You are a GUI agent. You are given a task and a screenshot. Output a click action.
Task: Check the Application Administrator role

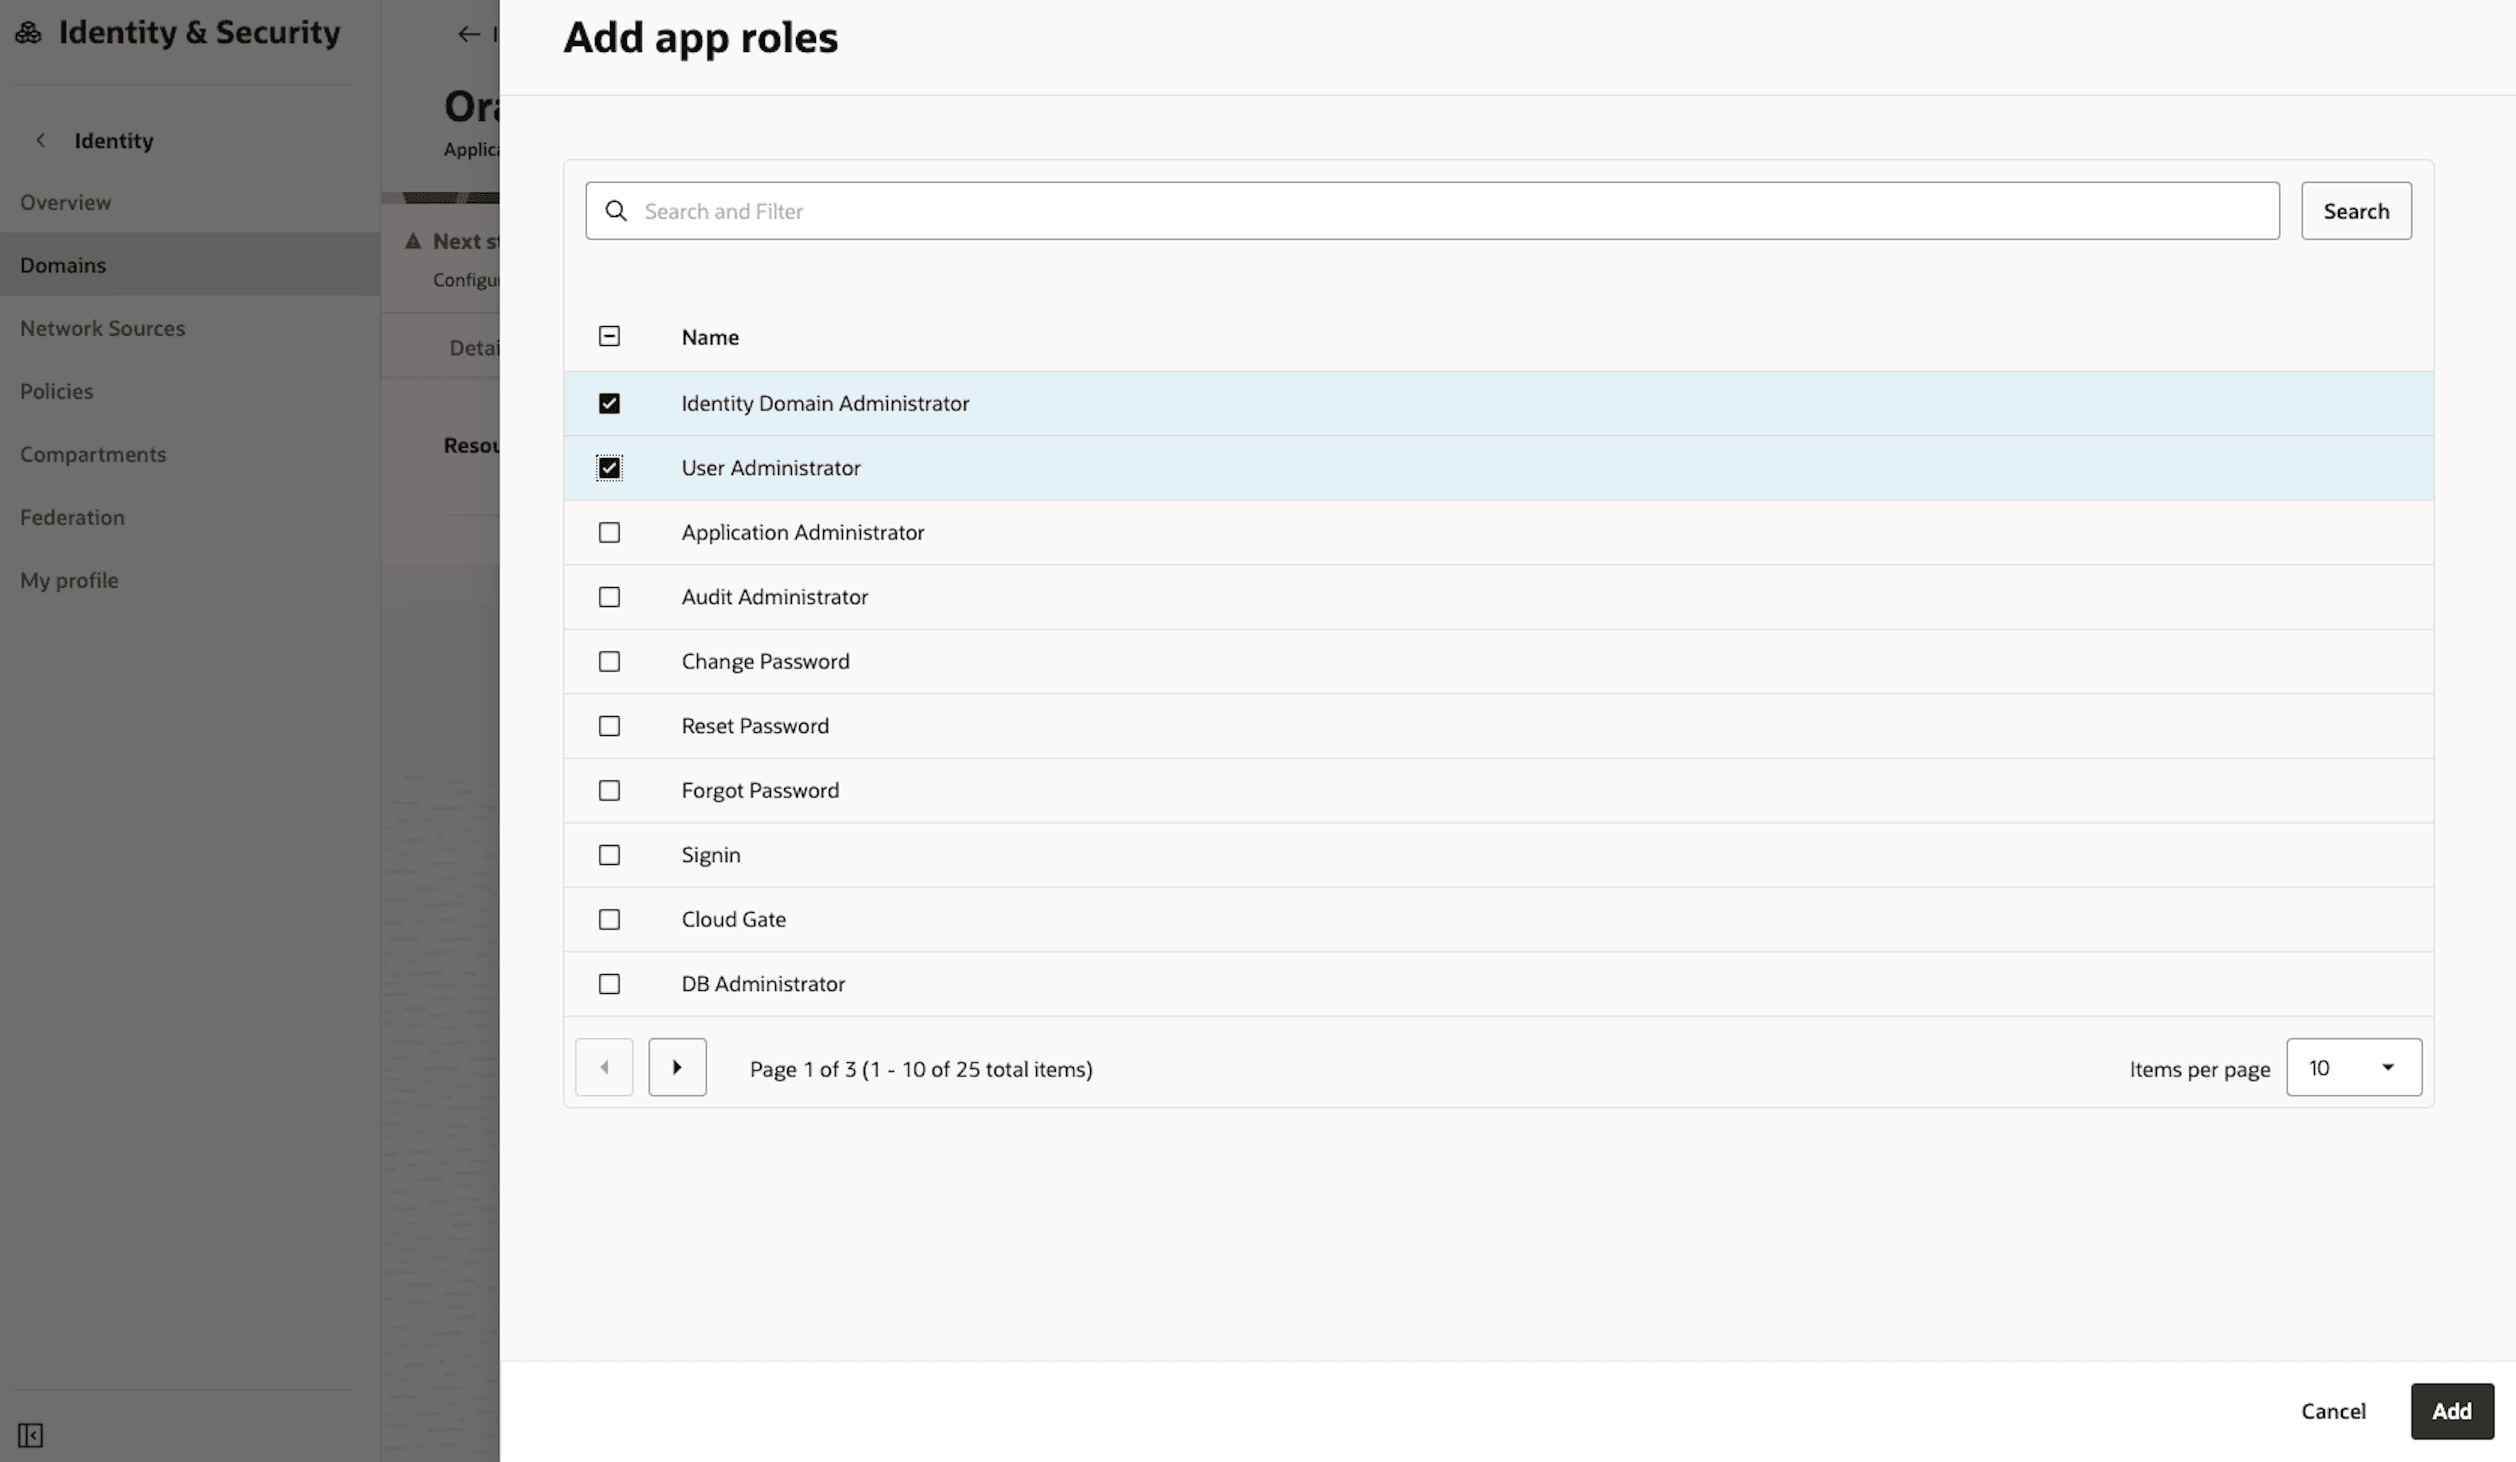tap(610, 532)
